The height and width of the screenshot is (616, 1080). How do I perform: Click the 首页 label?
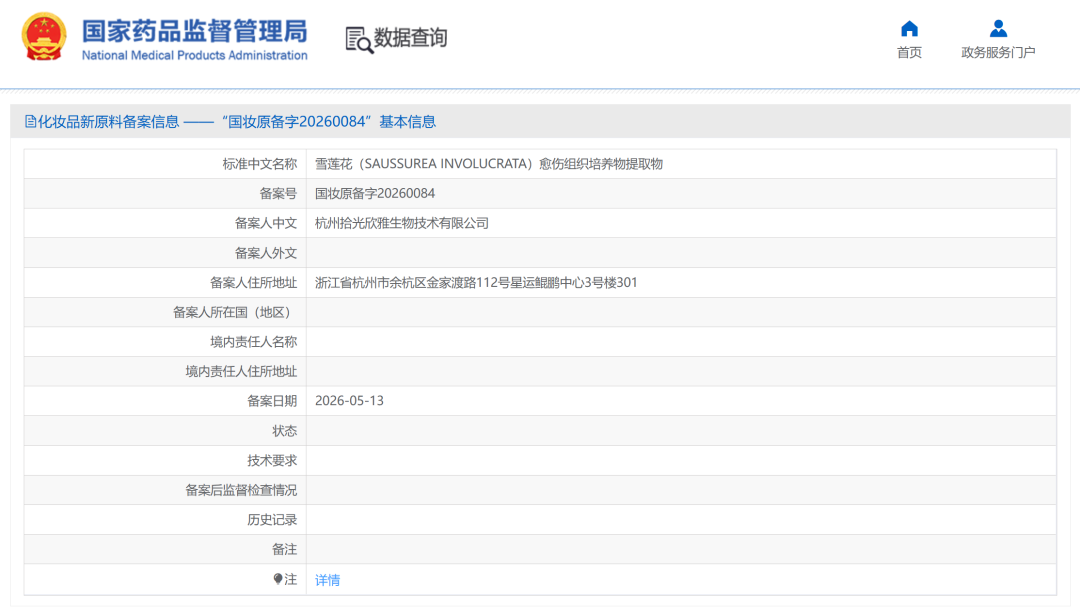coord(909,52)
